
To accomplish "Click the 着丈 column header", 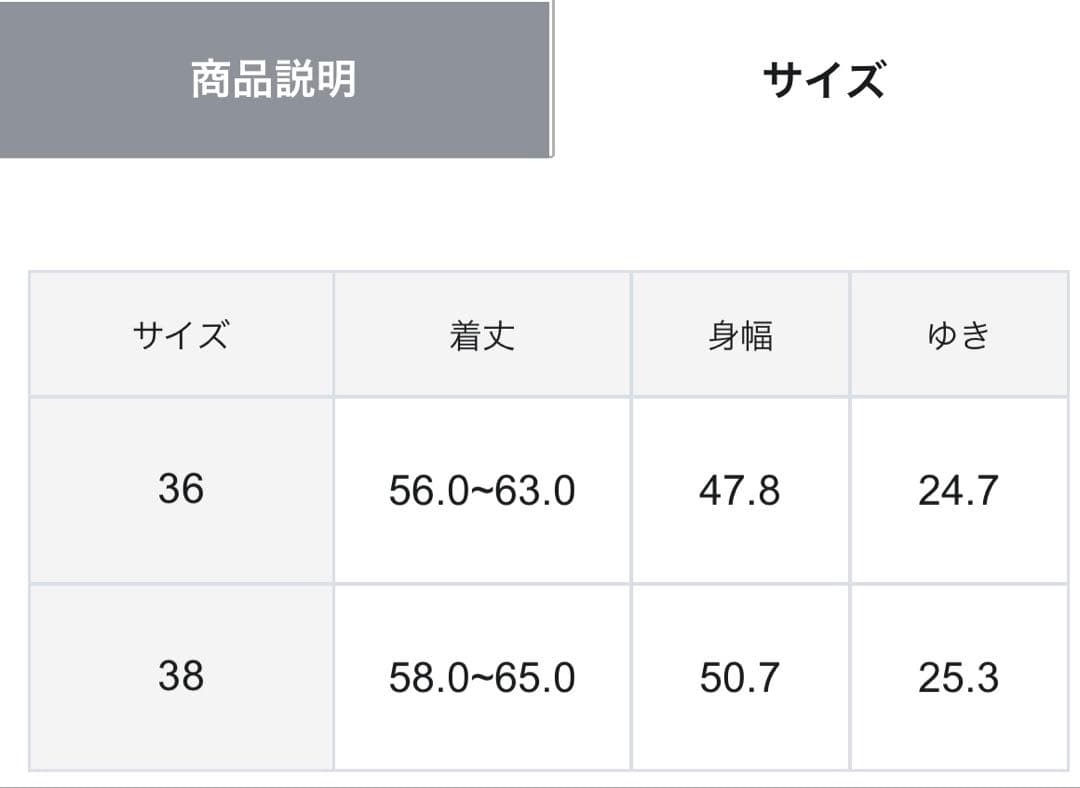I will tap(482, 335).
